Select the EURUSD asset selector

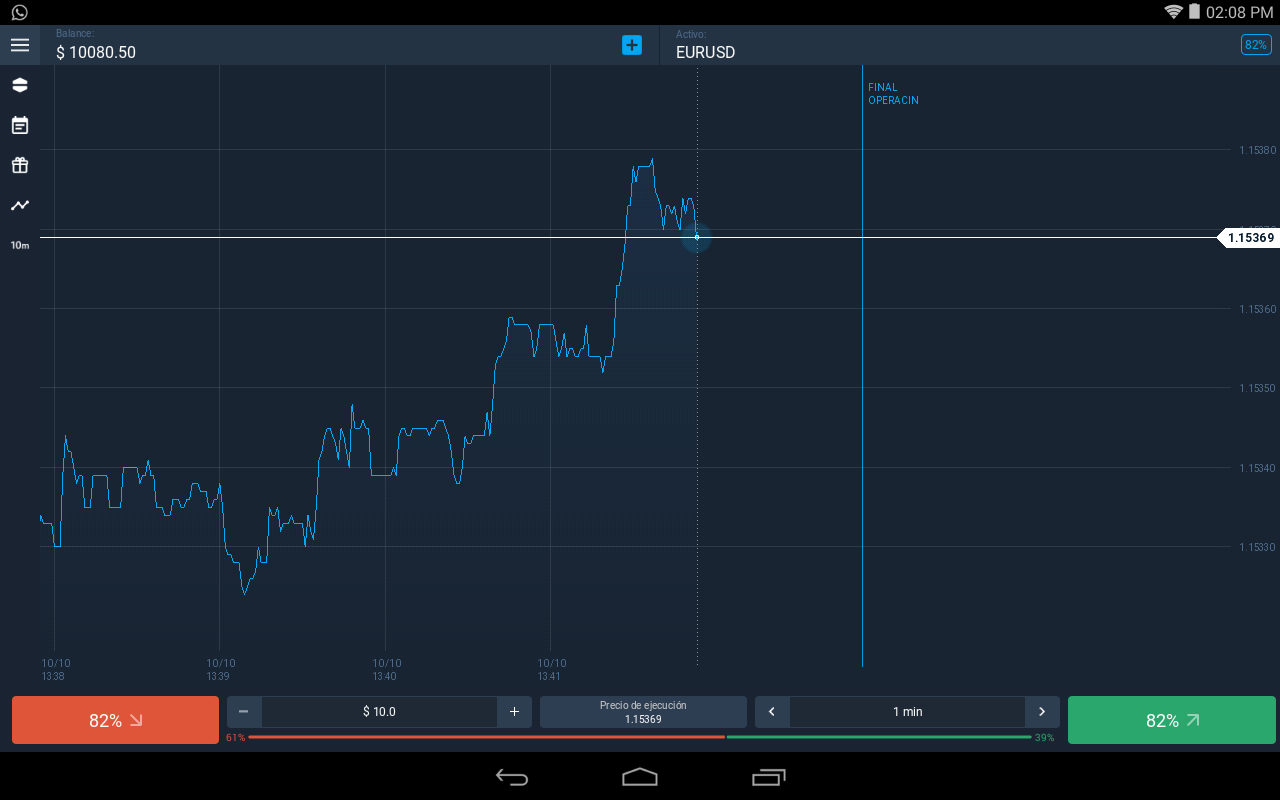click(x=705, y=52)
